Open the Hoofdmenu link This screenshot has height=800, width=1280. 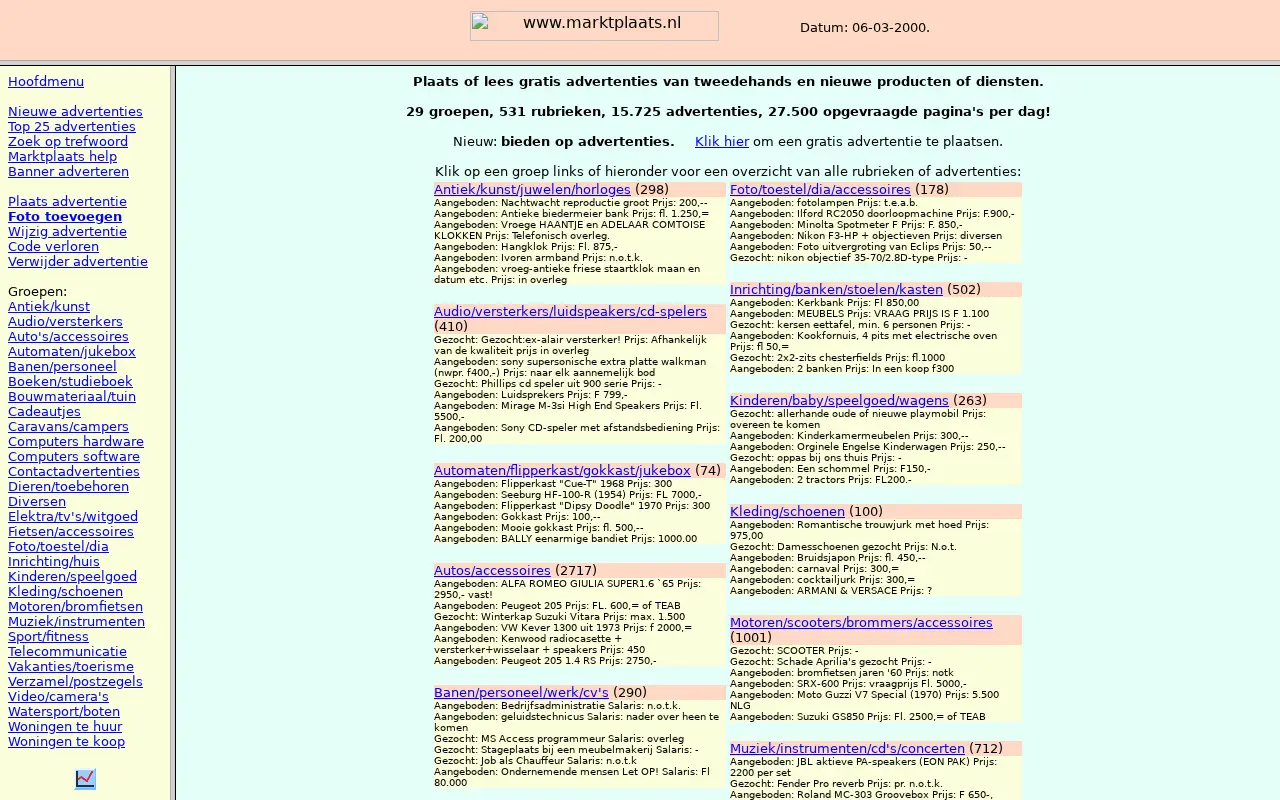(46, 81)
